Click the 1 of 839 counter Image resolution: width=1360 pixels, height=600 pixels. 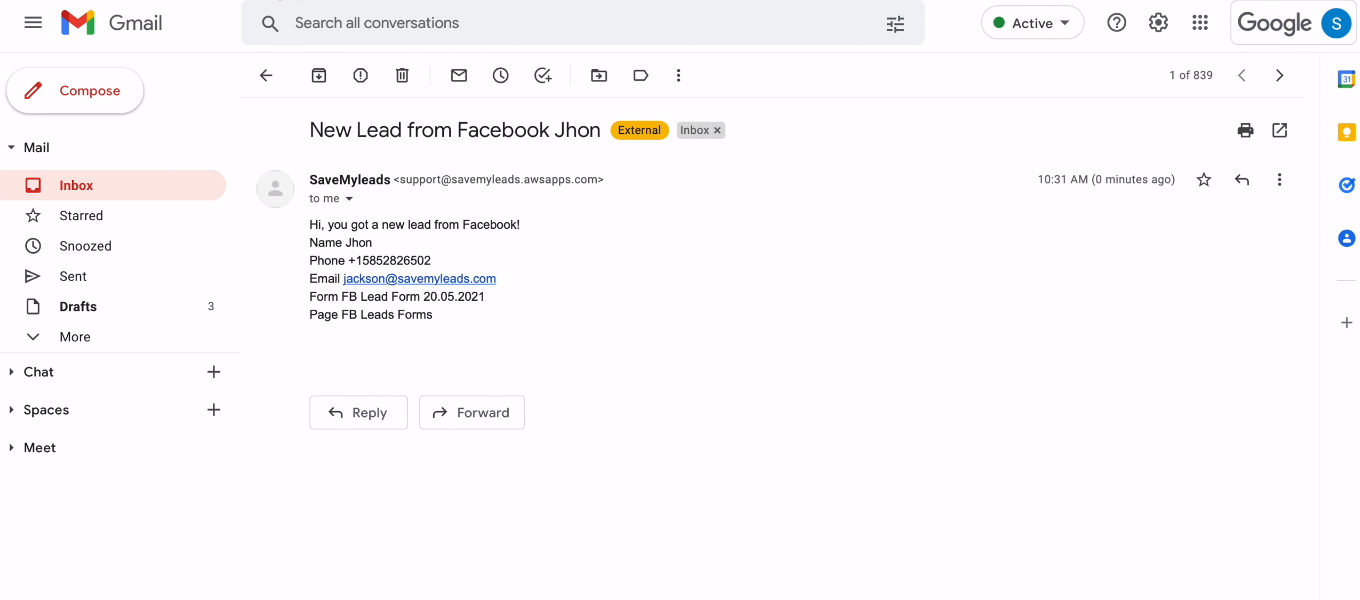click(x=1191, y=75)
